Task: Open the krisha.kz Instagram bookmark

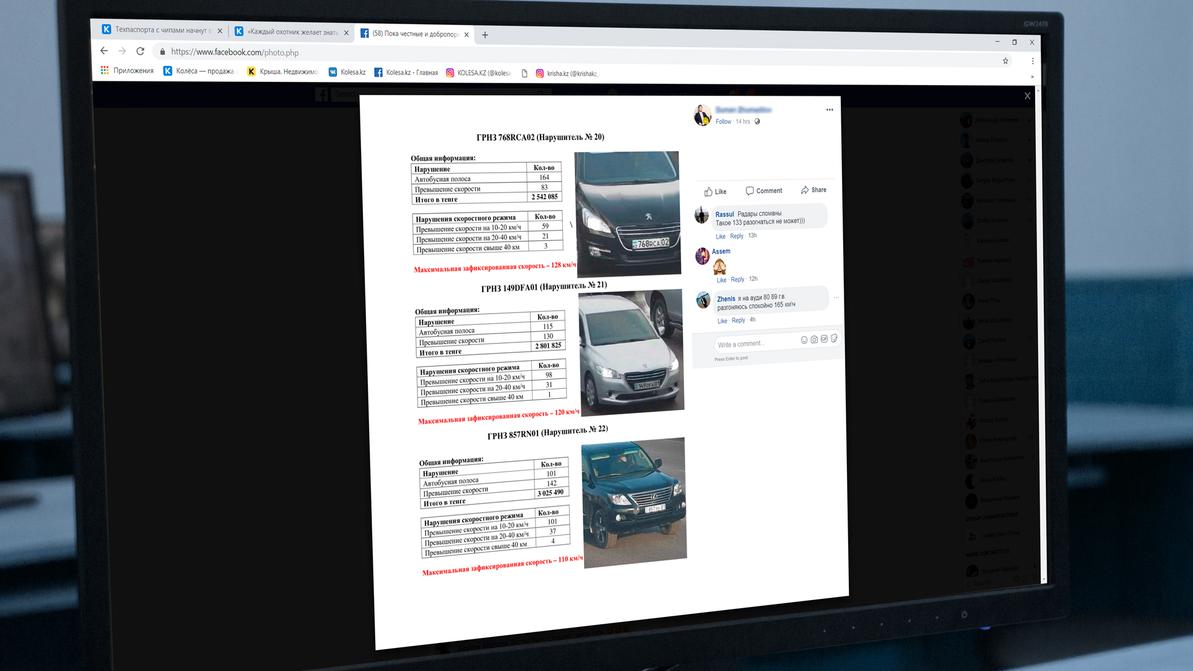Action: [x=567, y=74]
